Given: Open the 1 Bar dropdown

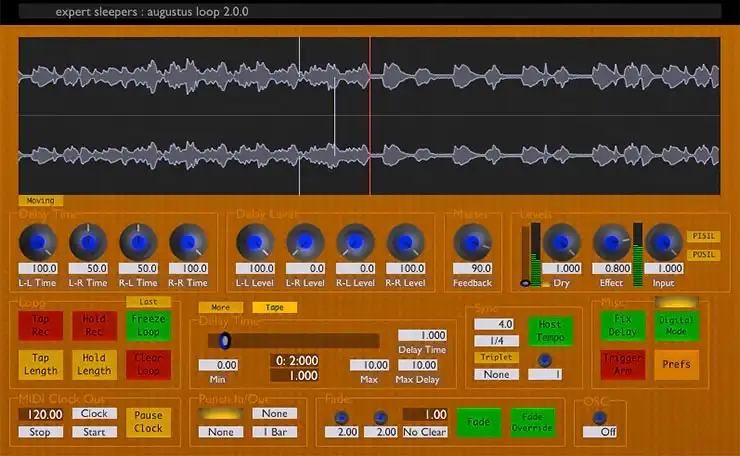Looking at the screenshot, I should (x=275, y=432).
